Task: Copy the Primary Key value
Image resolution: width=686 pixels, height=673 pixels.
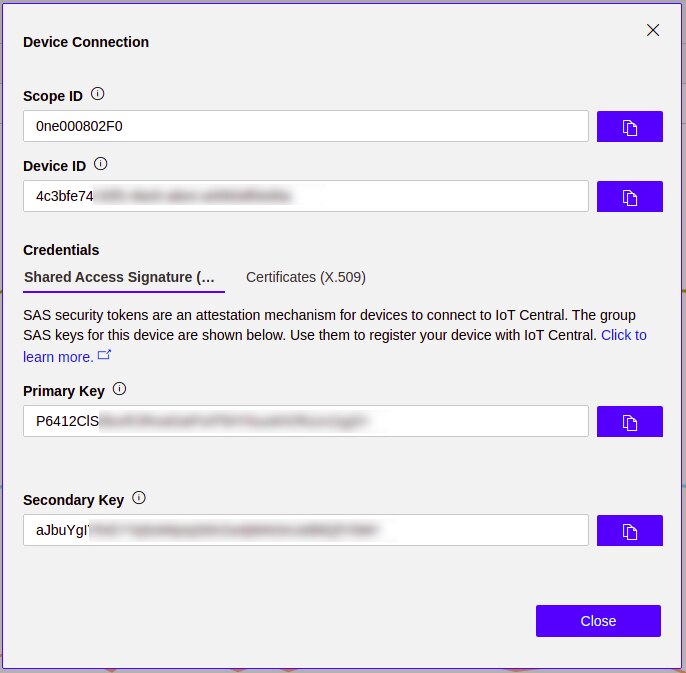Action: (x=629, y=422)
